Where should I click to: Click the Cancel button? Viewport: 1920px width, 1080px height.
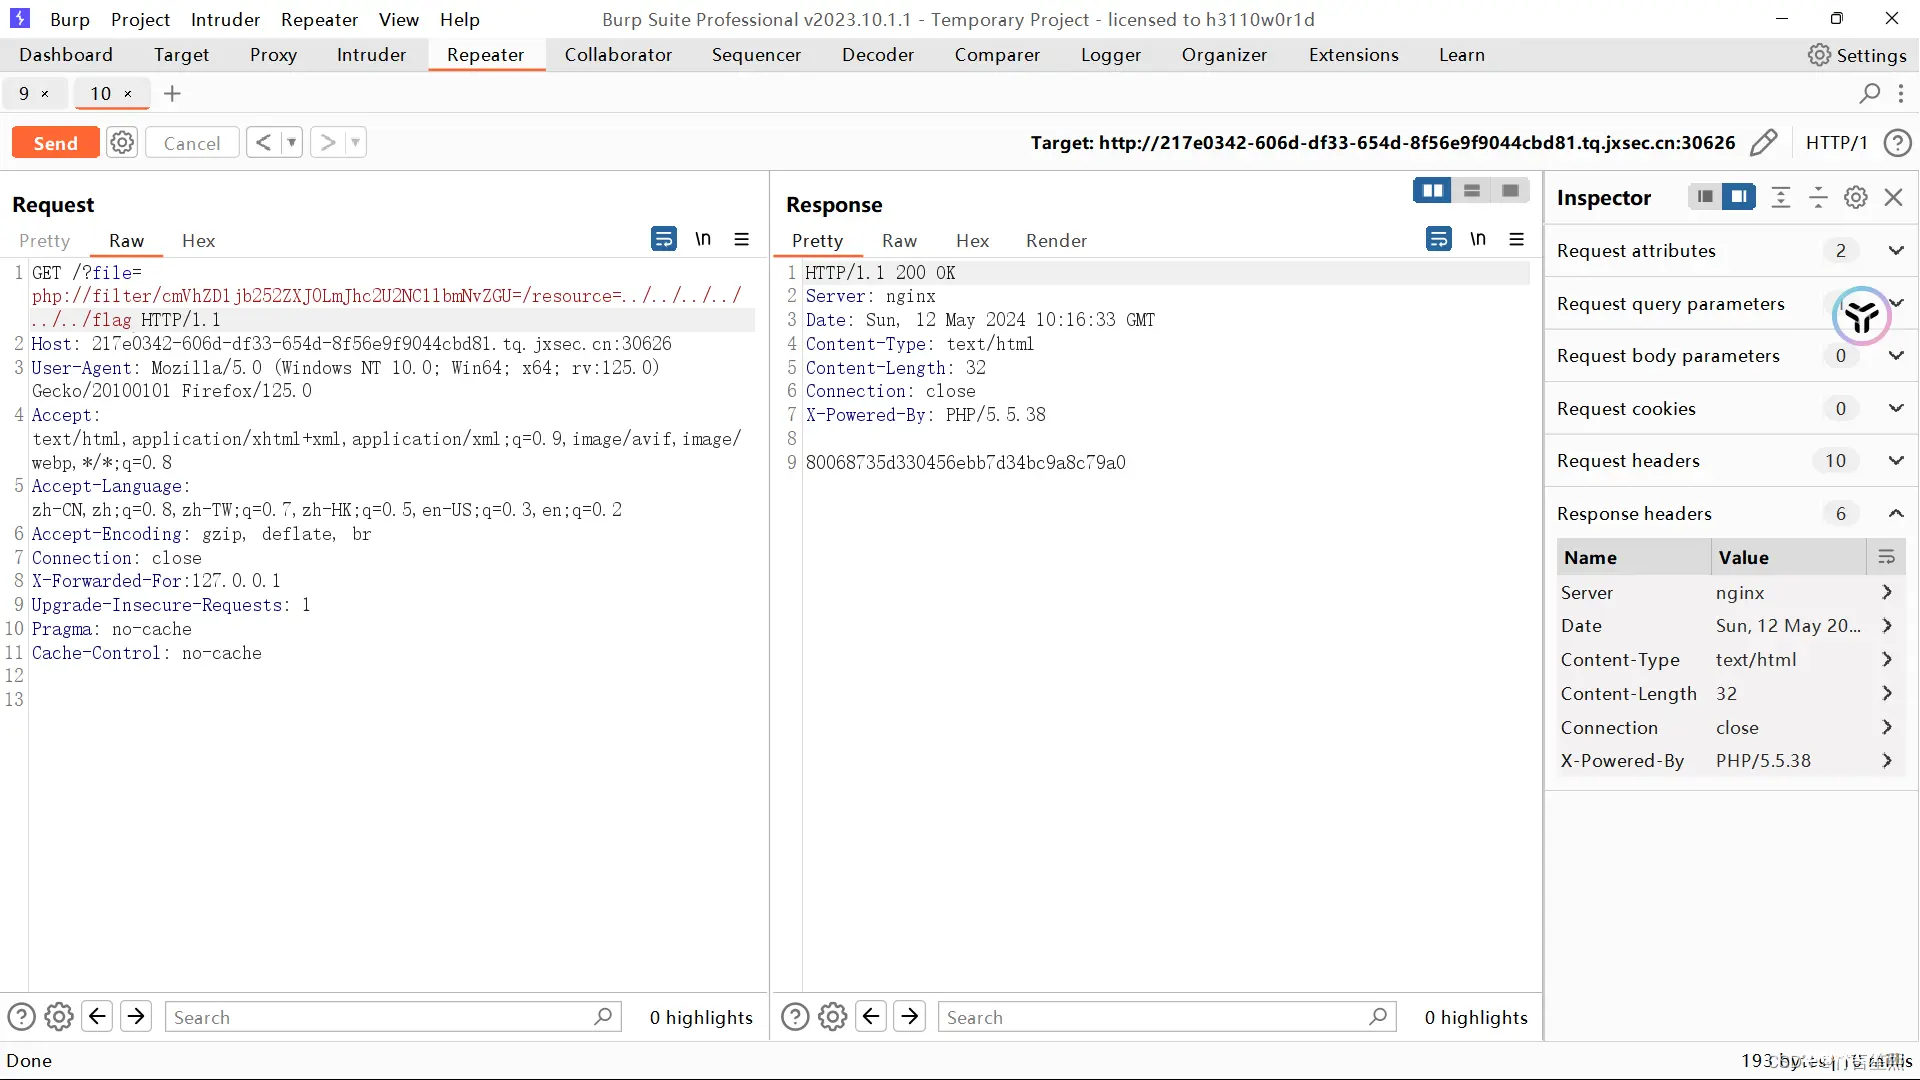[x=192, y=143]
